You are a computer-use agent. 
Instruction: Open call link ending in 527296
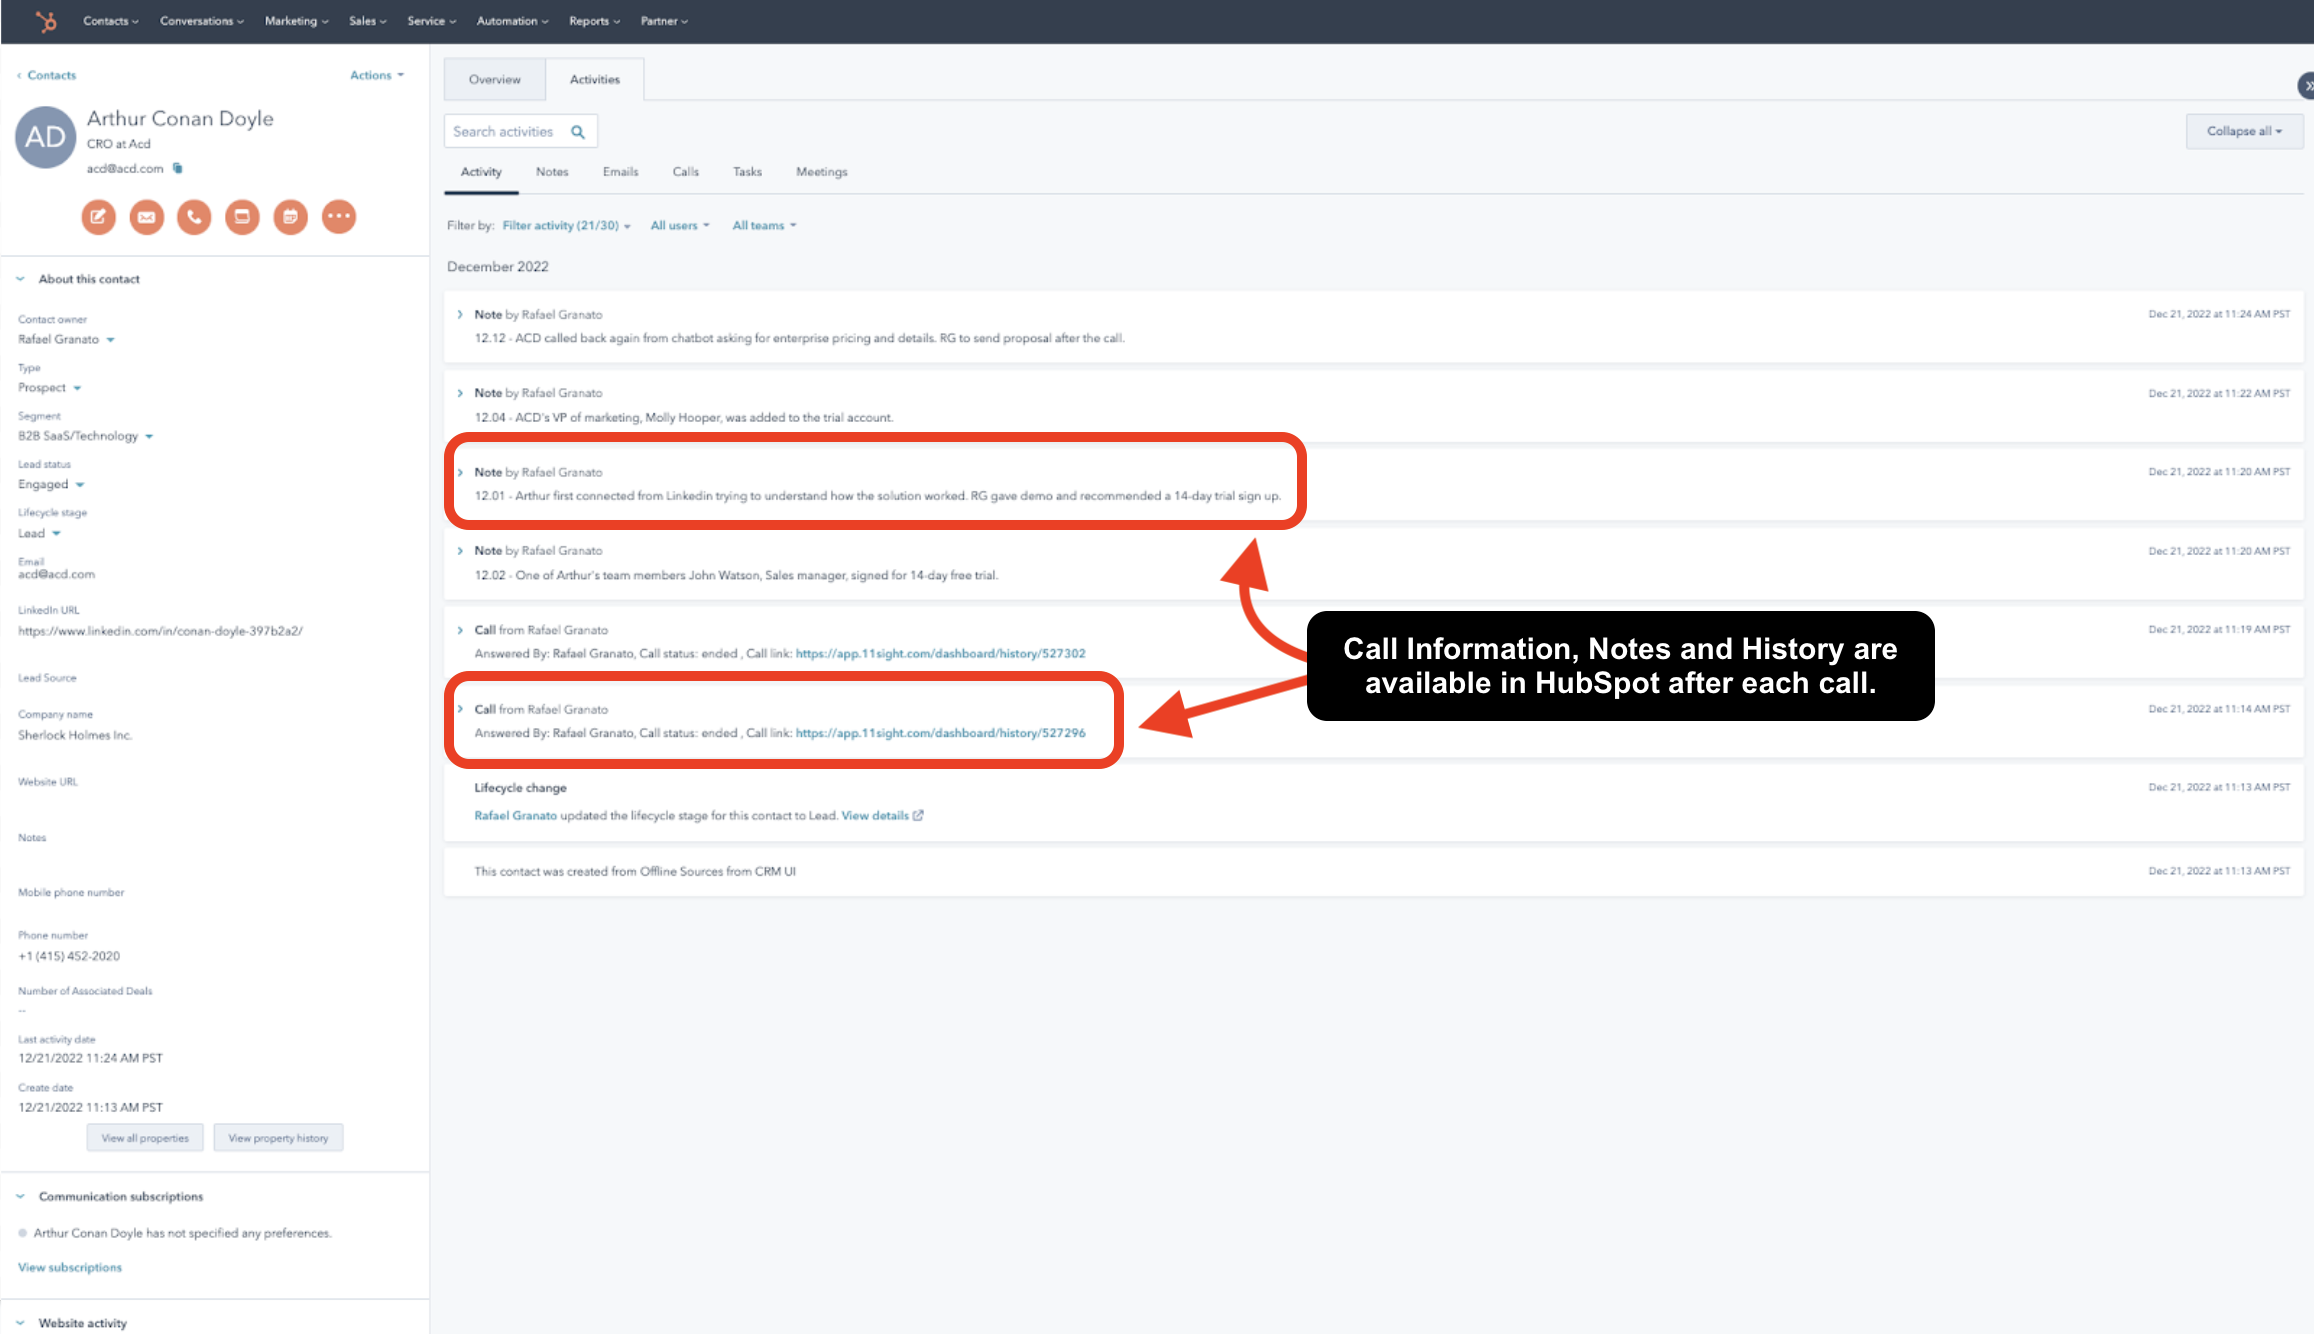(940, 733)
